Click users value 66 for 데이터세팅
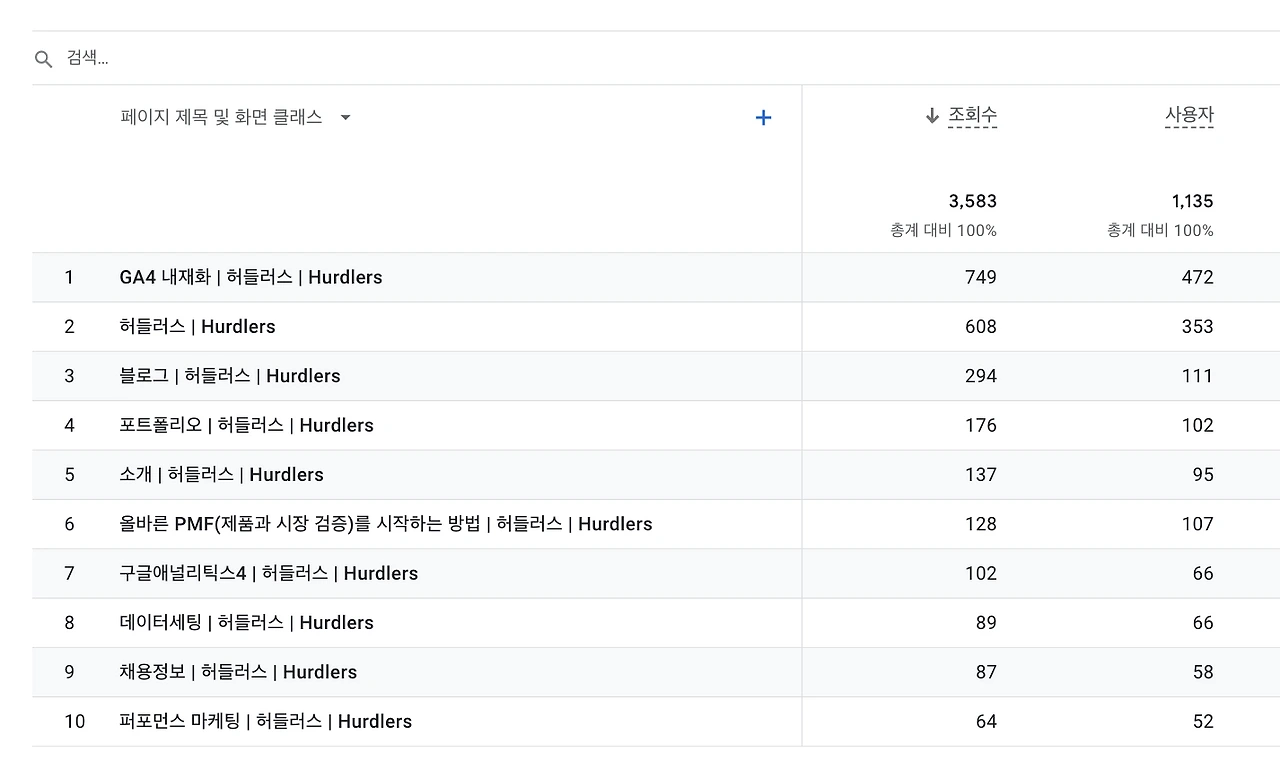The image size is (1280, 761). 1203,622
